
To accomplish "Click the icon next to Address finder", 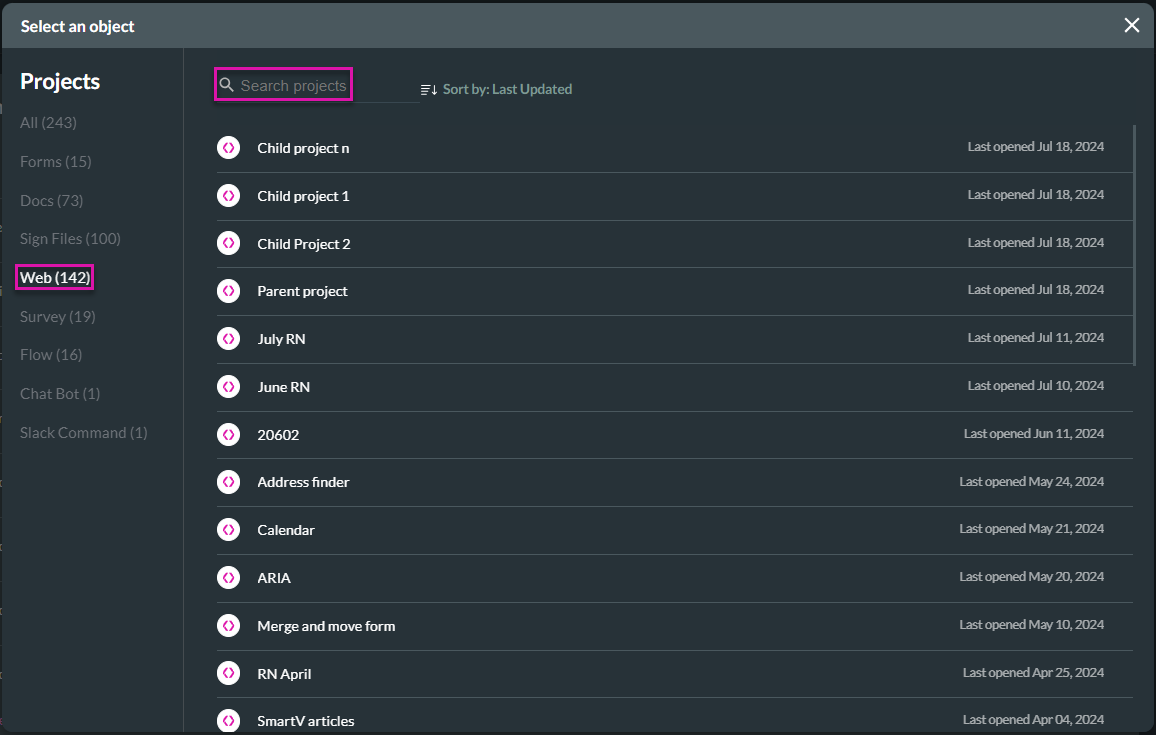I will [x=228, y=481].
